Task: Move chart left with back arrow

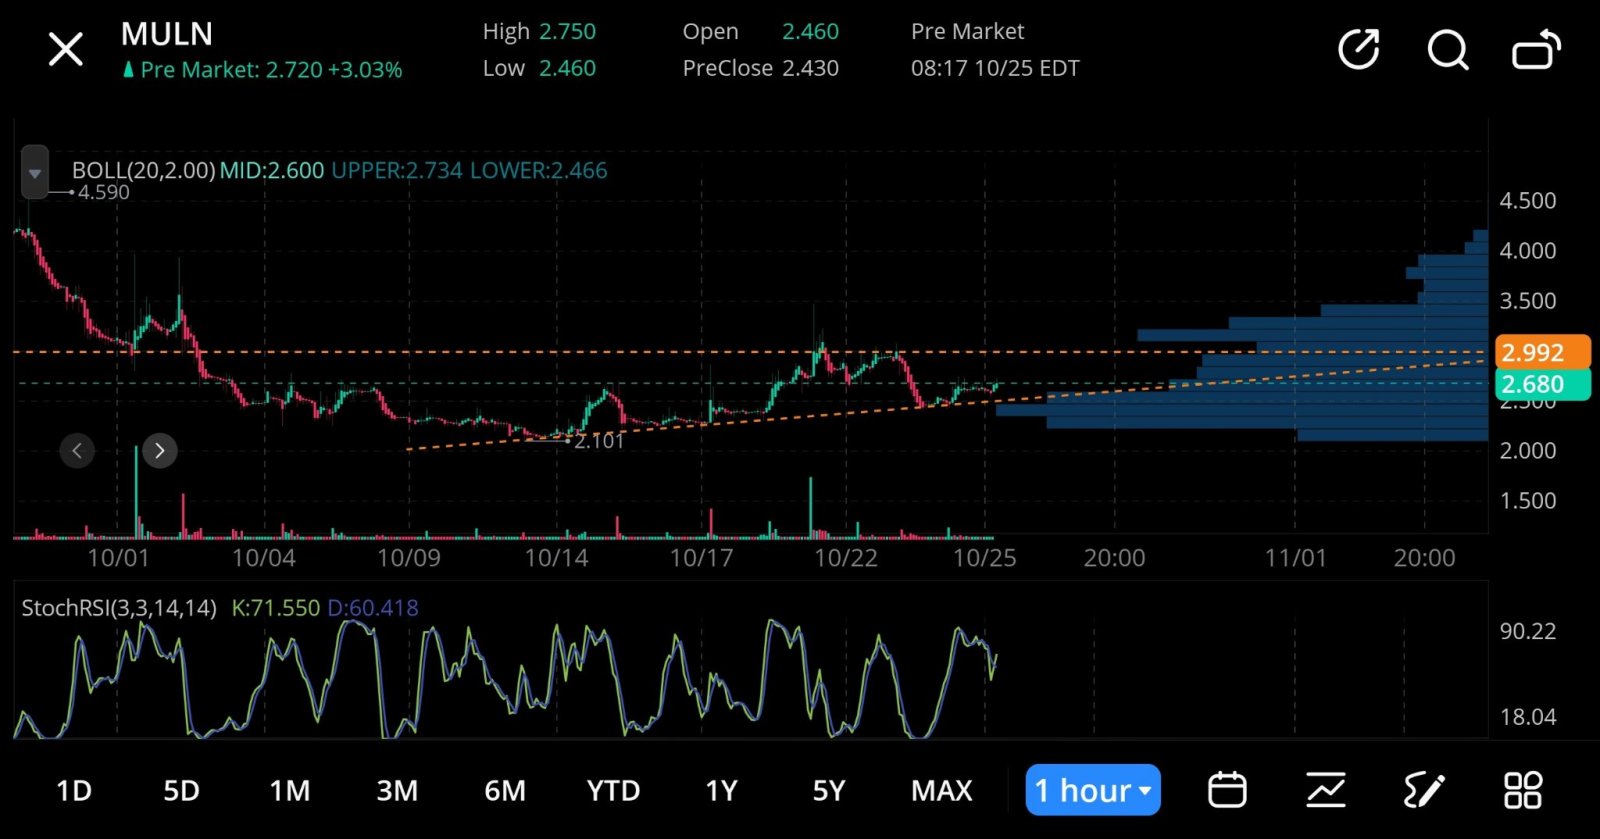Action: (77, 451)
